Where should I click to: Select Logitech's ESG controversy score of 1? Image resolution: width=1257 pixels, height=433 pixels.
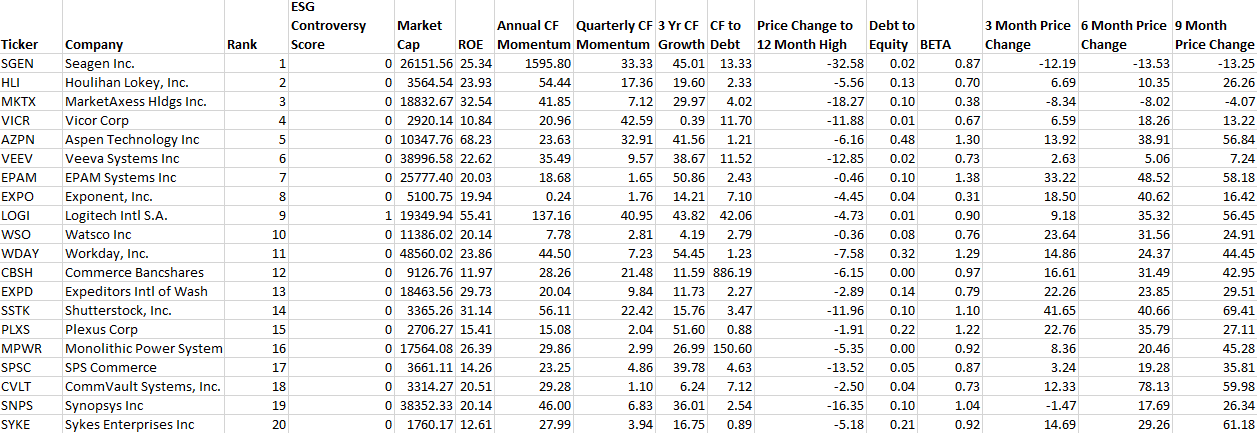tap(387, 215)
